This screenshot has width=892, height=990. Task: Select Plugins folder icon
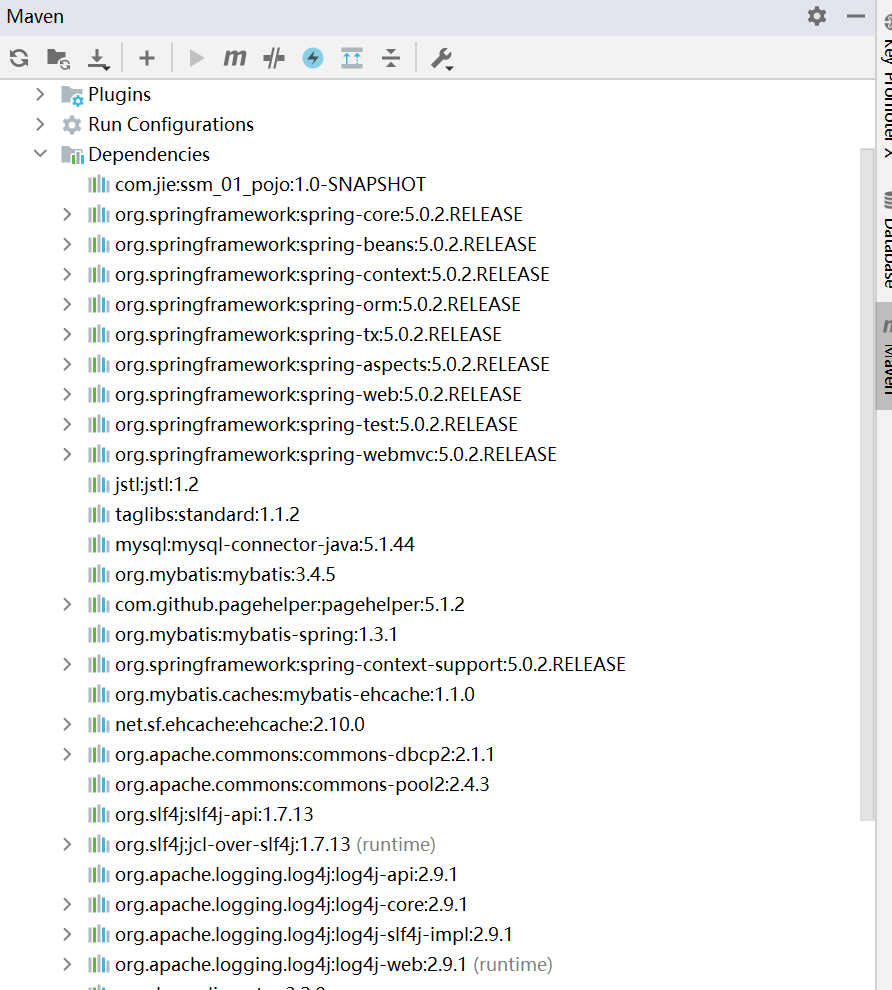pyautogui.click(x=72, y=95)
